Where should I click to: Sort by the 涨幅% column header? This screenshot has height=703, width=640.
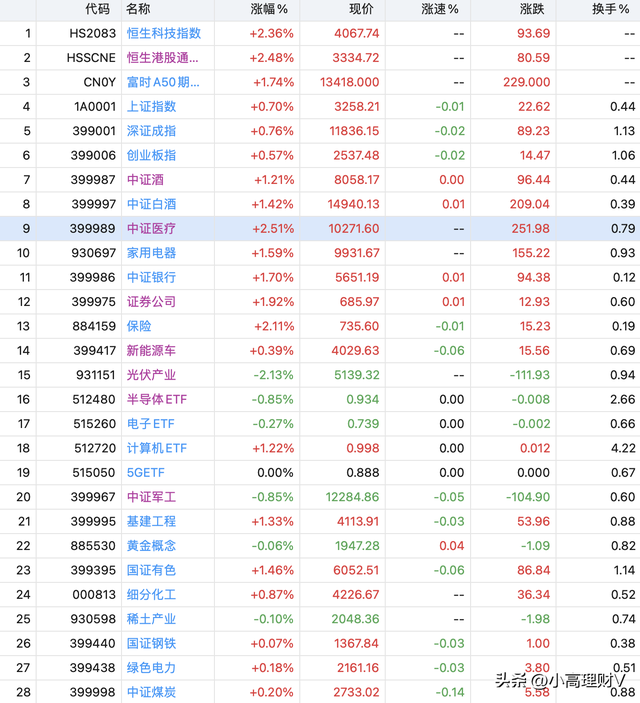[x=269, y=9]
